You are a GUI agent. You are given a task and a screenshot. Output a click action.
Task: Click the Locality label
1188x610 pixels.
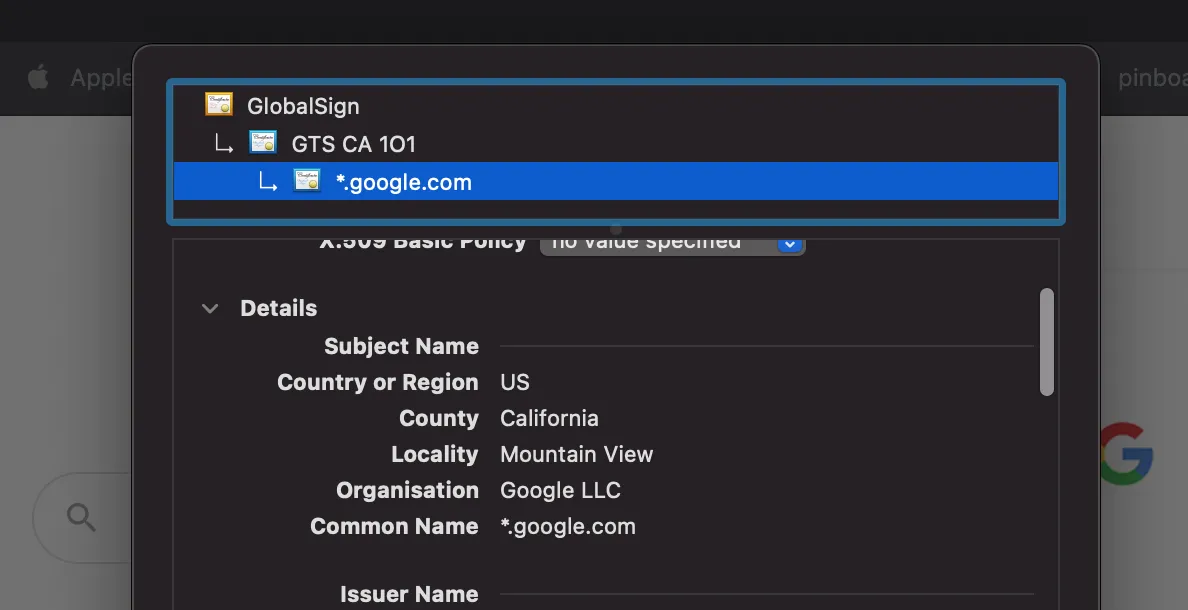435,454
